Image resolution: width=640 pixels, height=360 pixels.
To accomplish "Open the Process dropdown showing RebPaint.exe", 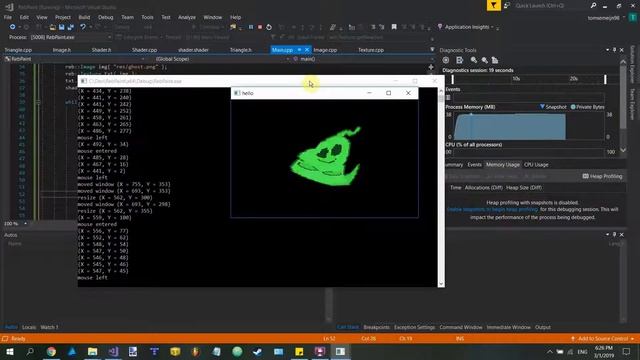I will coord(71,37).
